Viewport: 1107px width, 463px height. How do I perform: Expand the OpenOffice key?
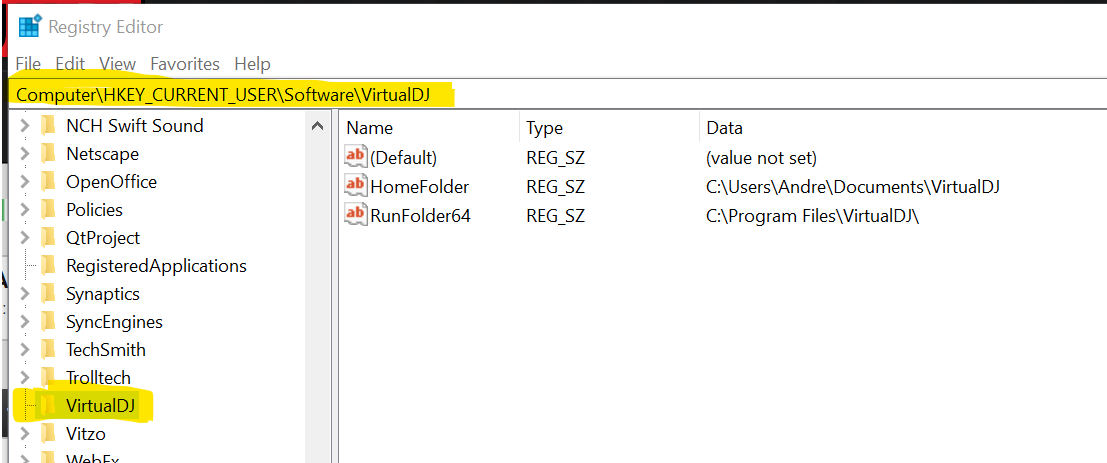coord(25,182)
